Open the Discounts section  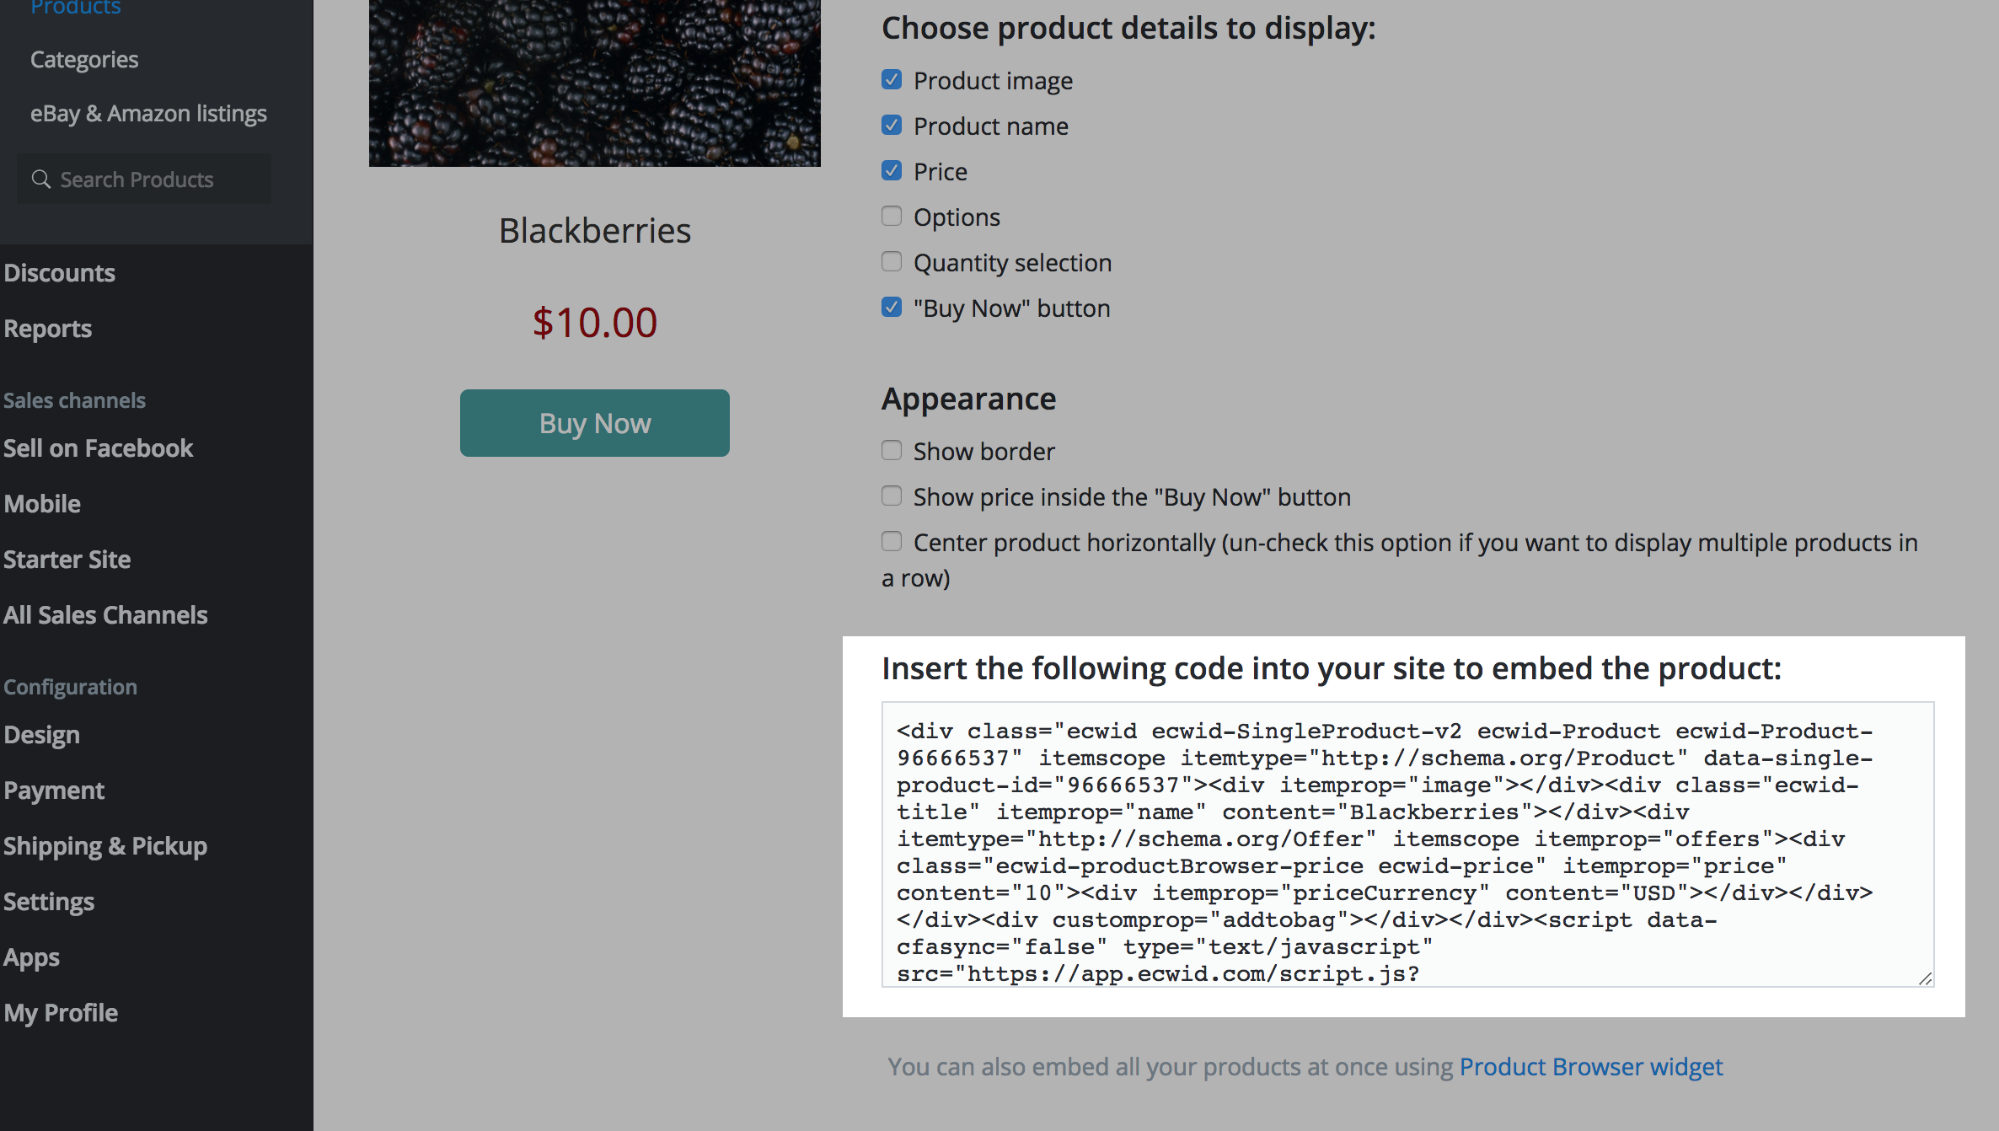point(59,273)
